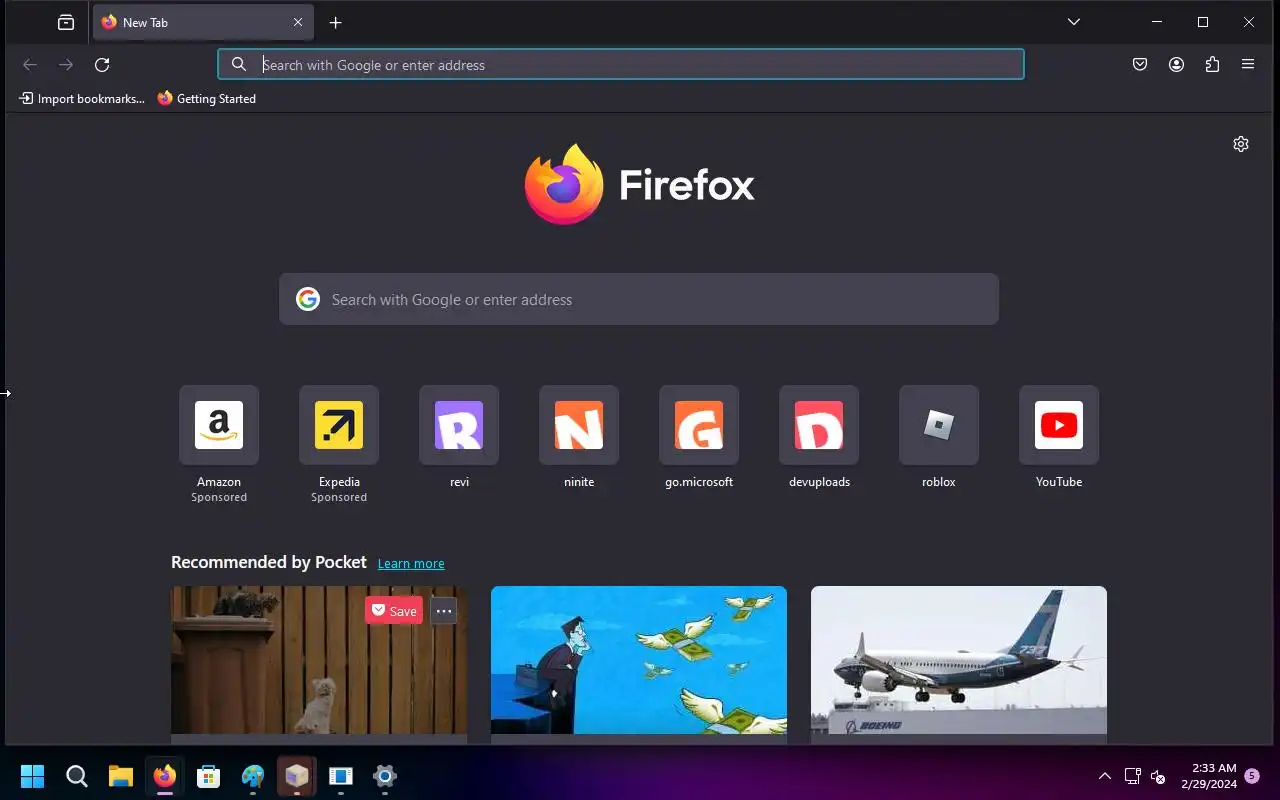Screen dimensions: 1280x800
Task: Reload the current page
Action: click(x=102, y=65)
